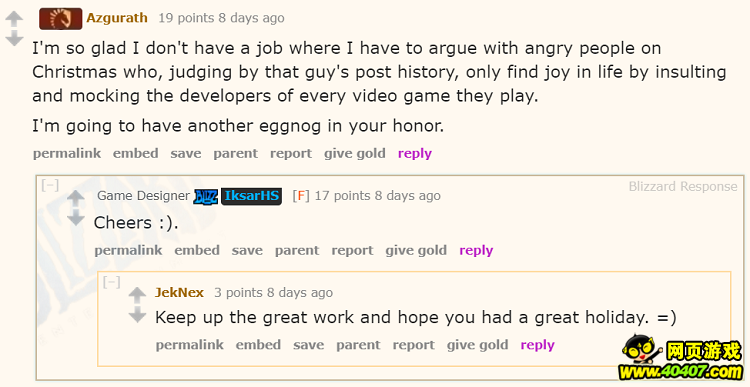The height and width of the screenshot is (387, 750).
Task: Reply to the Cheers comment
Action: coord(476,251)
